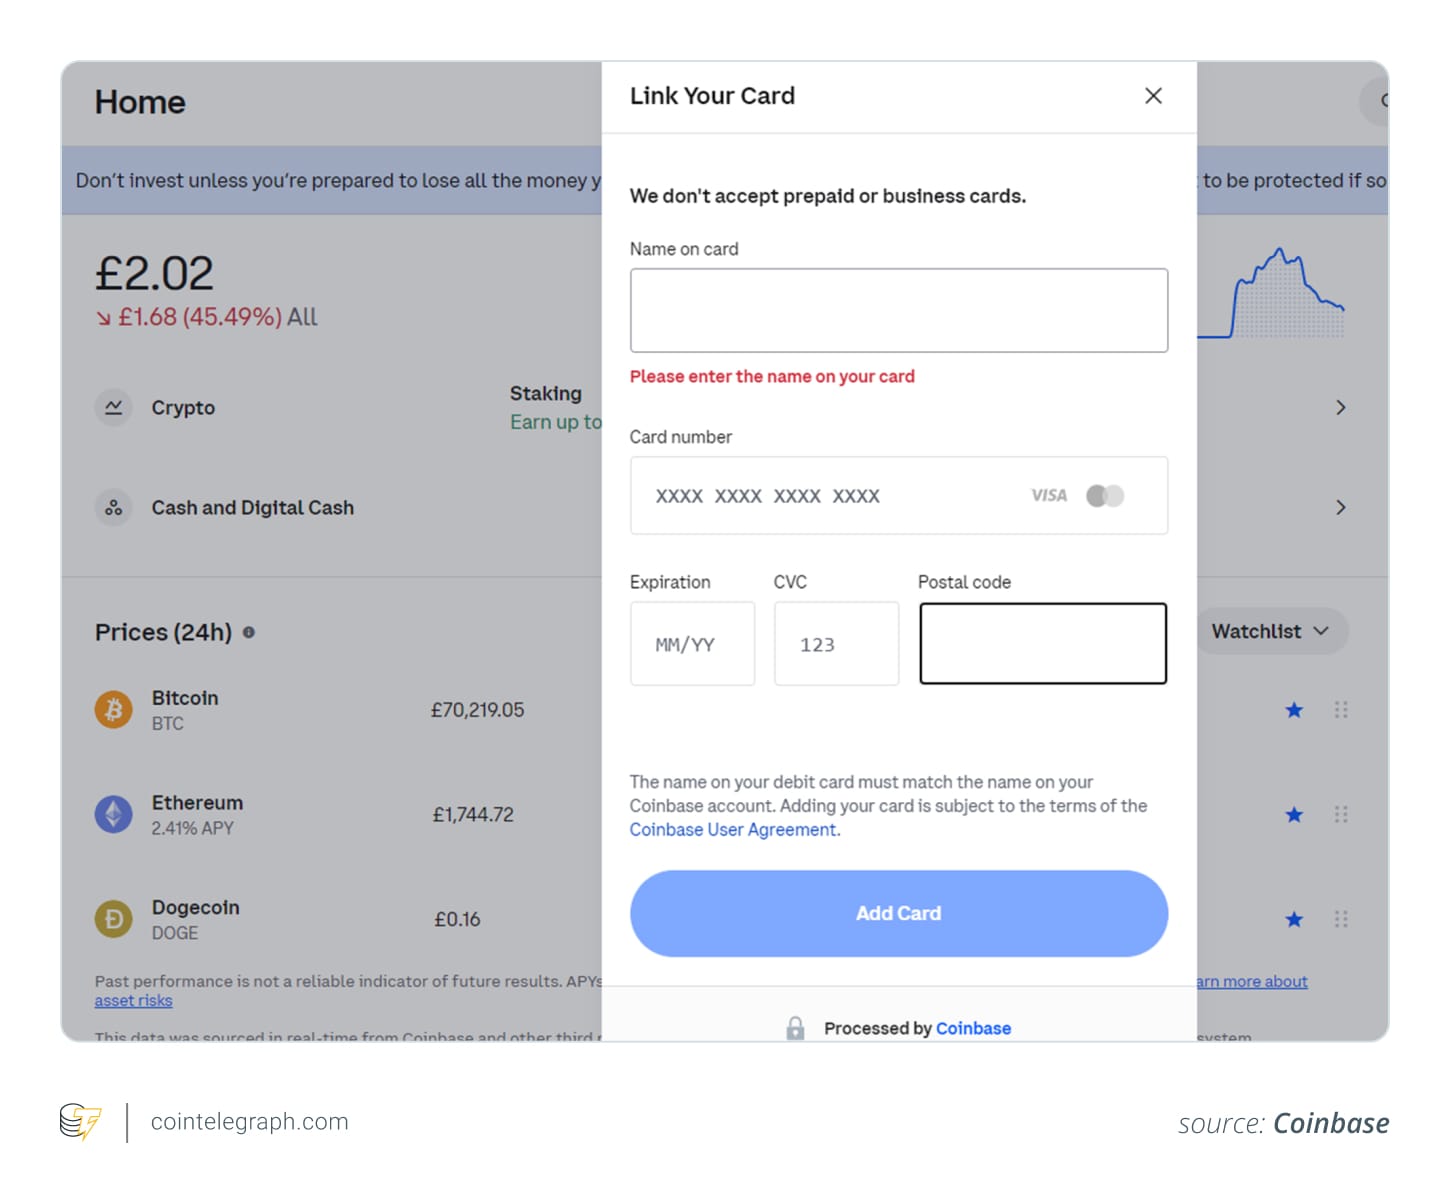Open the Link Your Card dialog header
1450x1203 pixels.
[712, 95]
